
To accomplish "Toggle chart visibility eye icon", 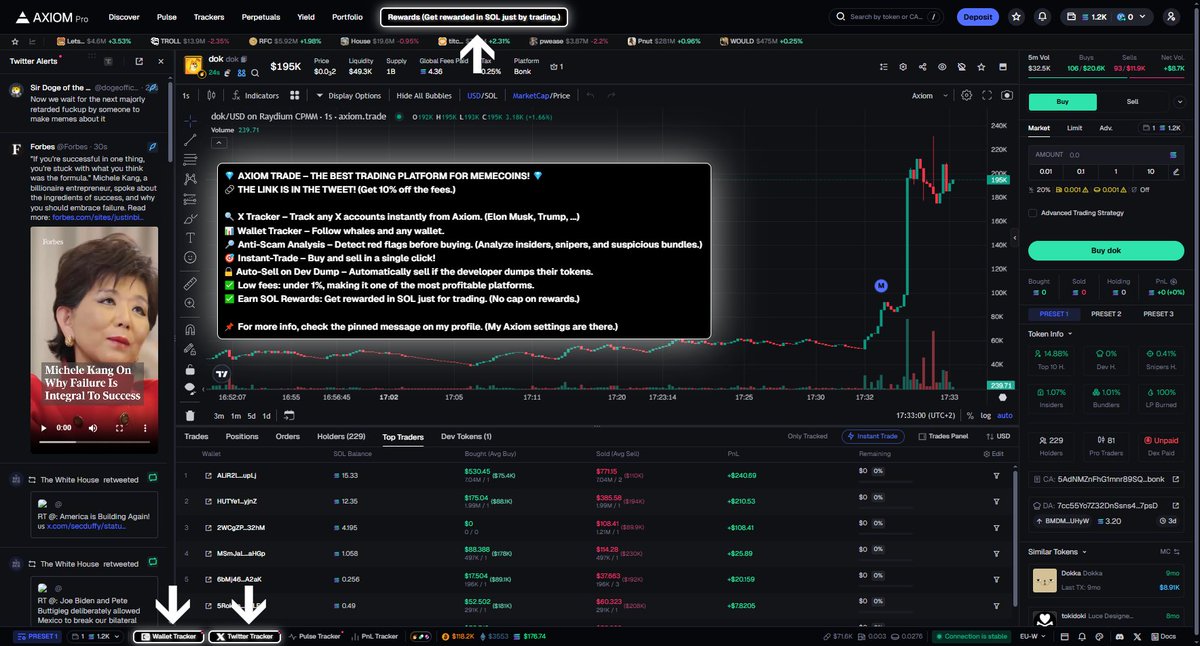I will click(941, 67).
